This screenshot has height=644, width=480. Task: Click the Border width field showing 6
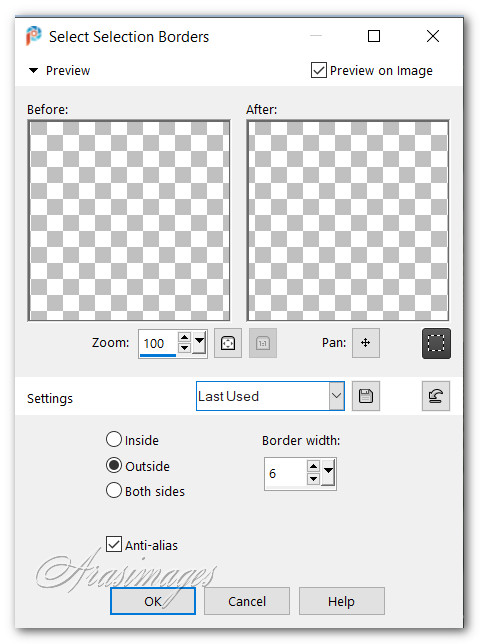286,473
